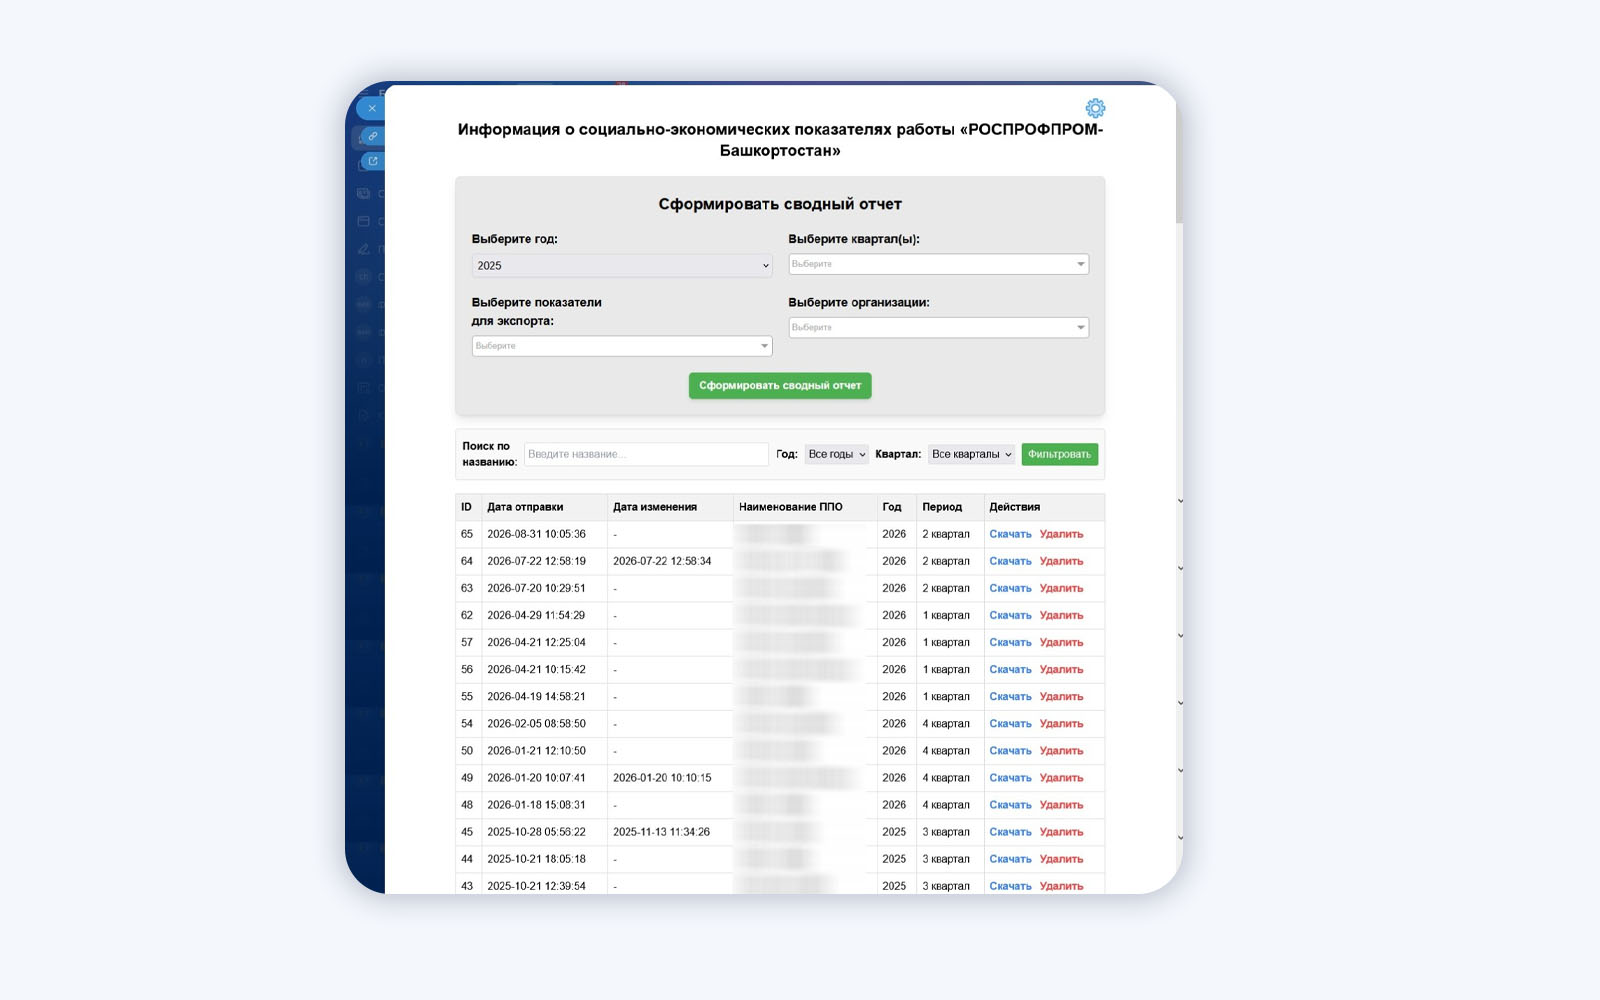Screen dimensions: 1600x1000
Task: Download report with ID 49
Action: tap(1010, 777)
